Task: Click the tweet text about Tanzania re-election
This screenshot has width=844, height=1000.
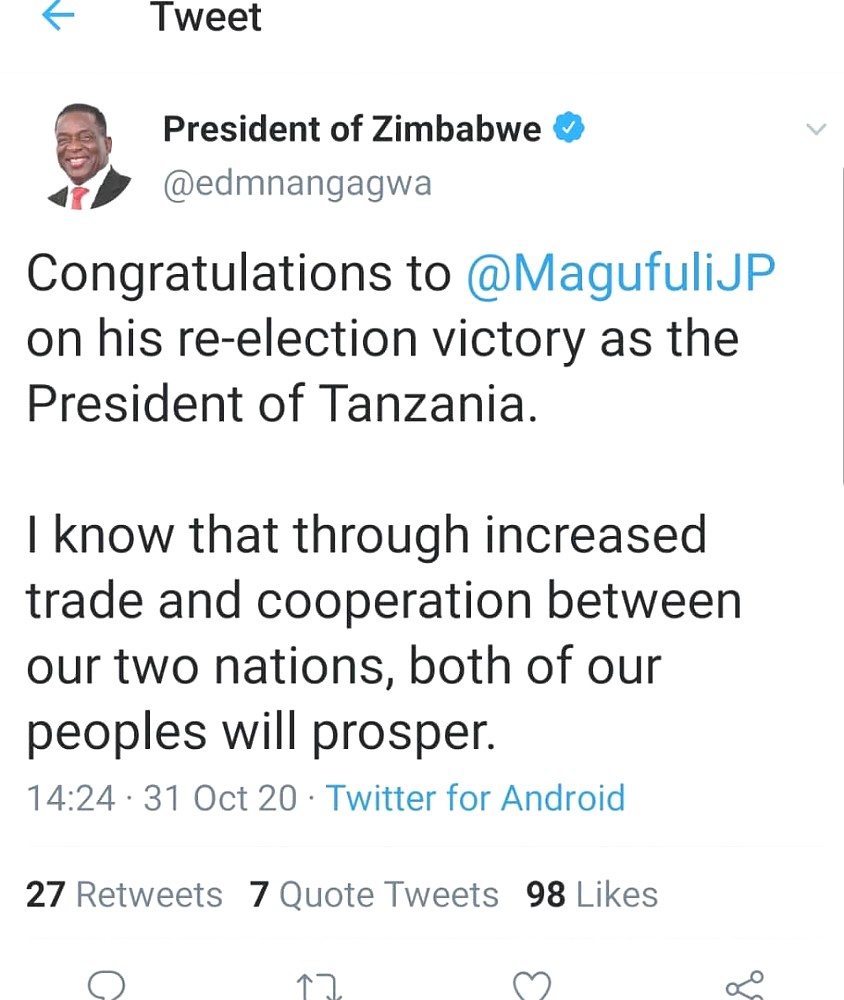Action: click(401, 339)
